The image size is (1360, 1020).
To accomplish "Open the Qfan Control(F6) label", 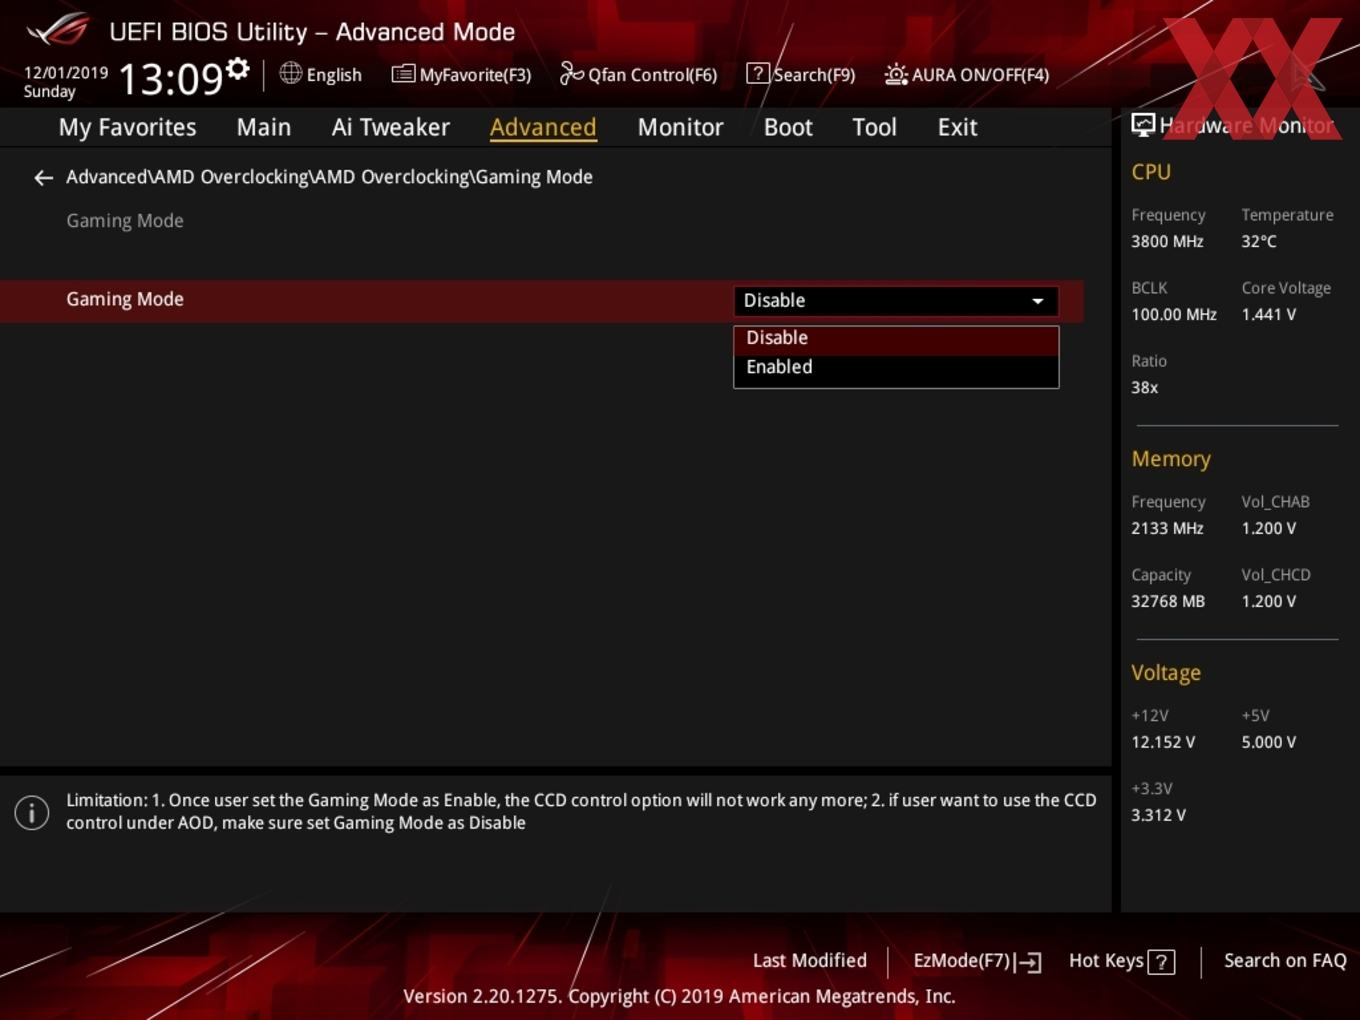I will [x=652, y=75].
